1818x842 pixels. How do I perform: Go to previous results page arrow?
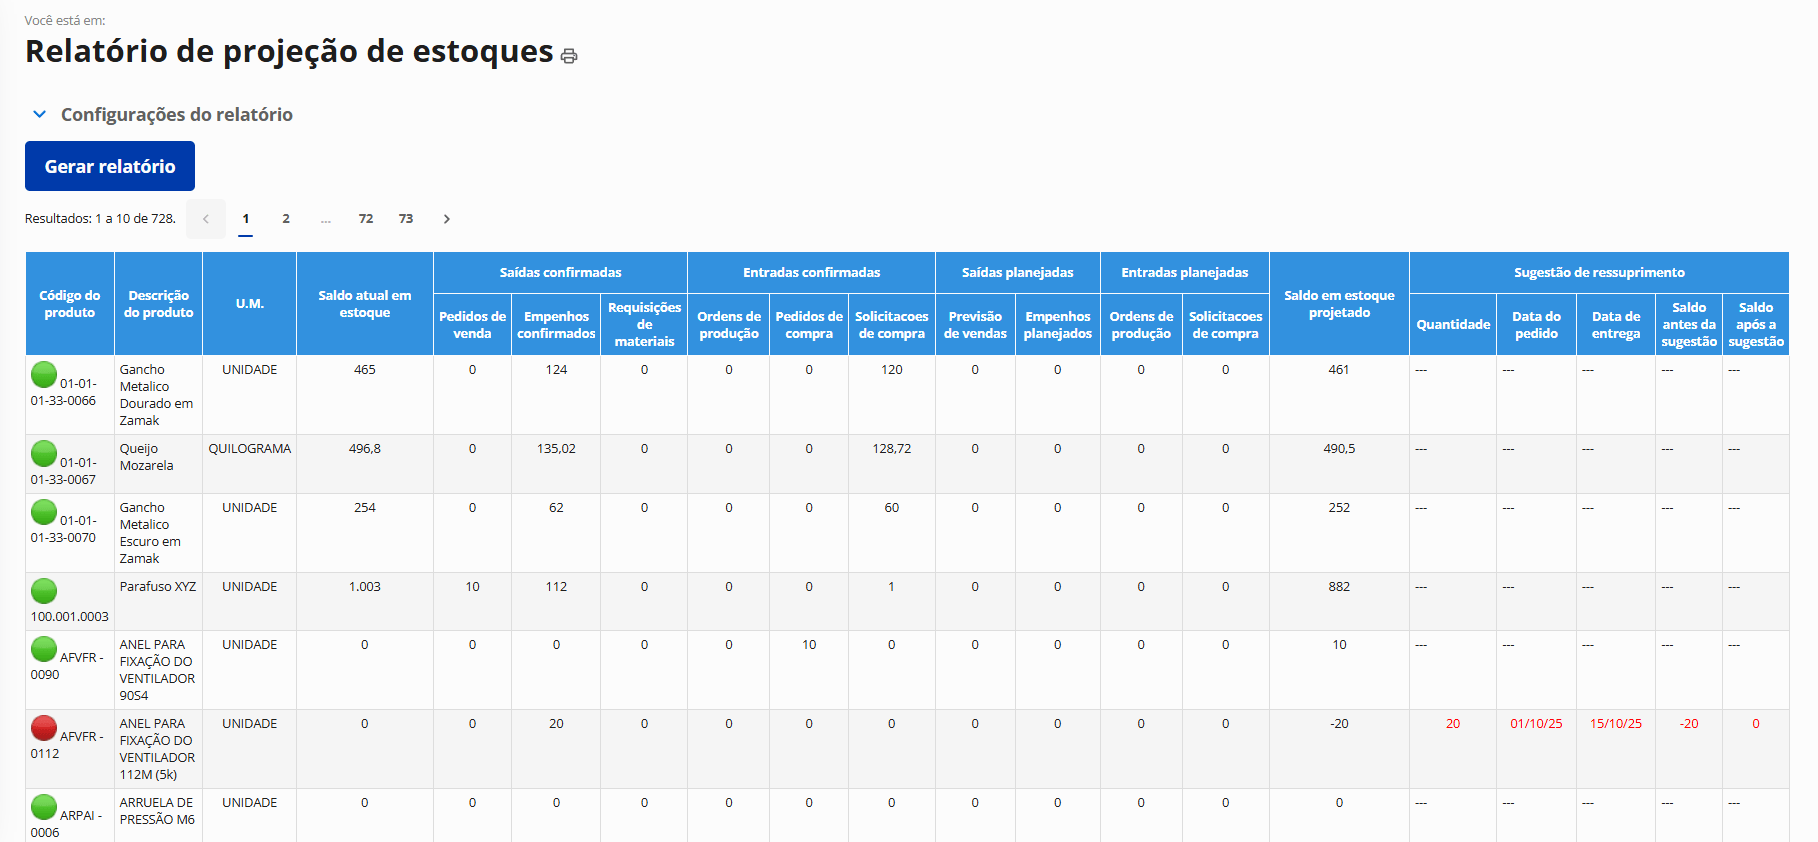click(x=206, y=219)
